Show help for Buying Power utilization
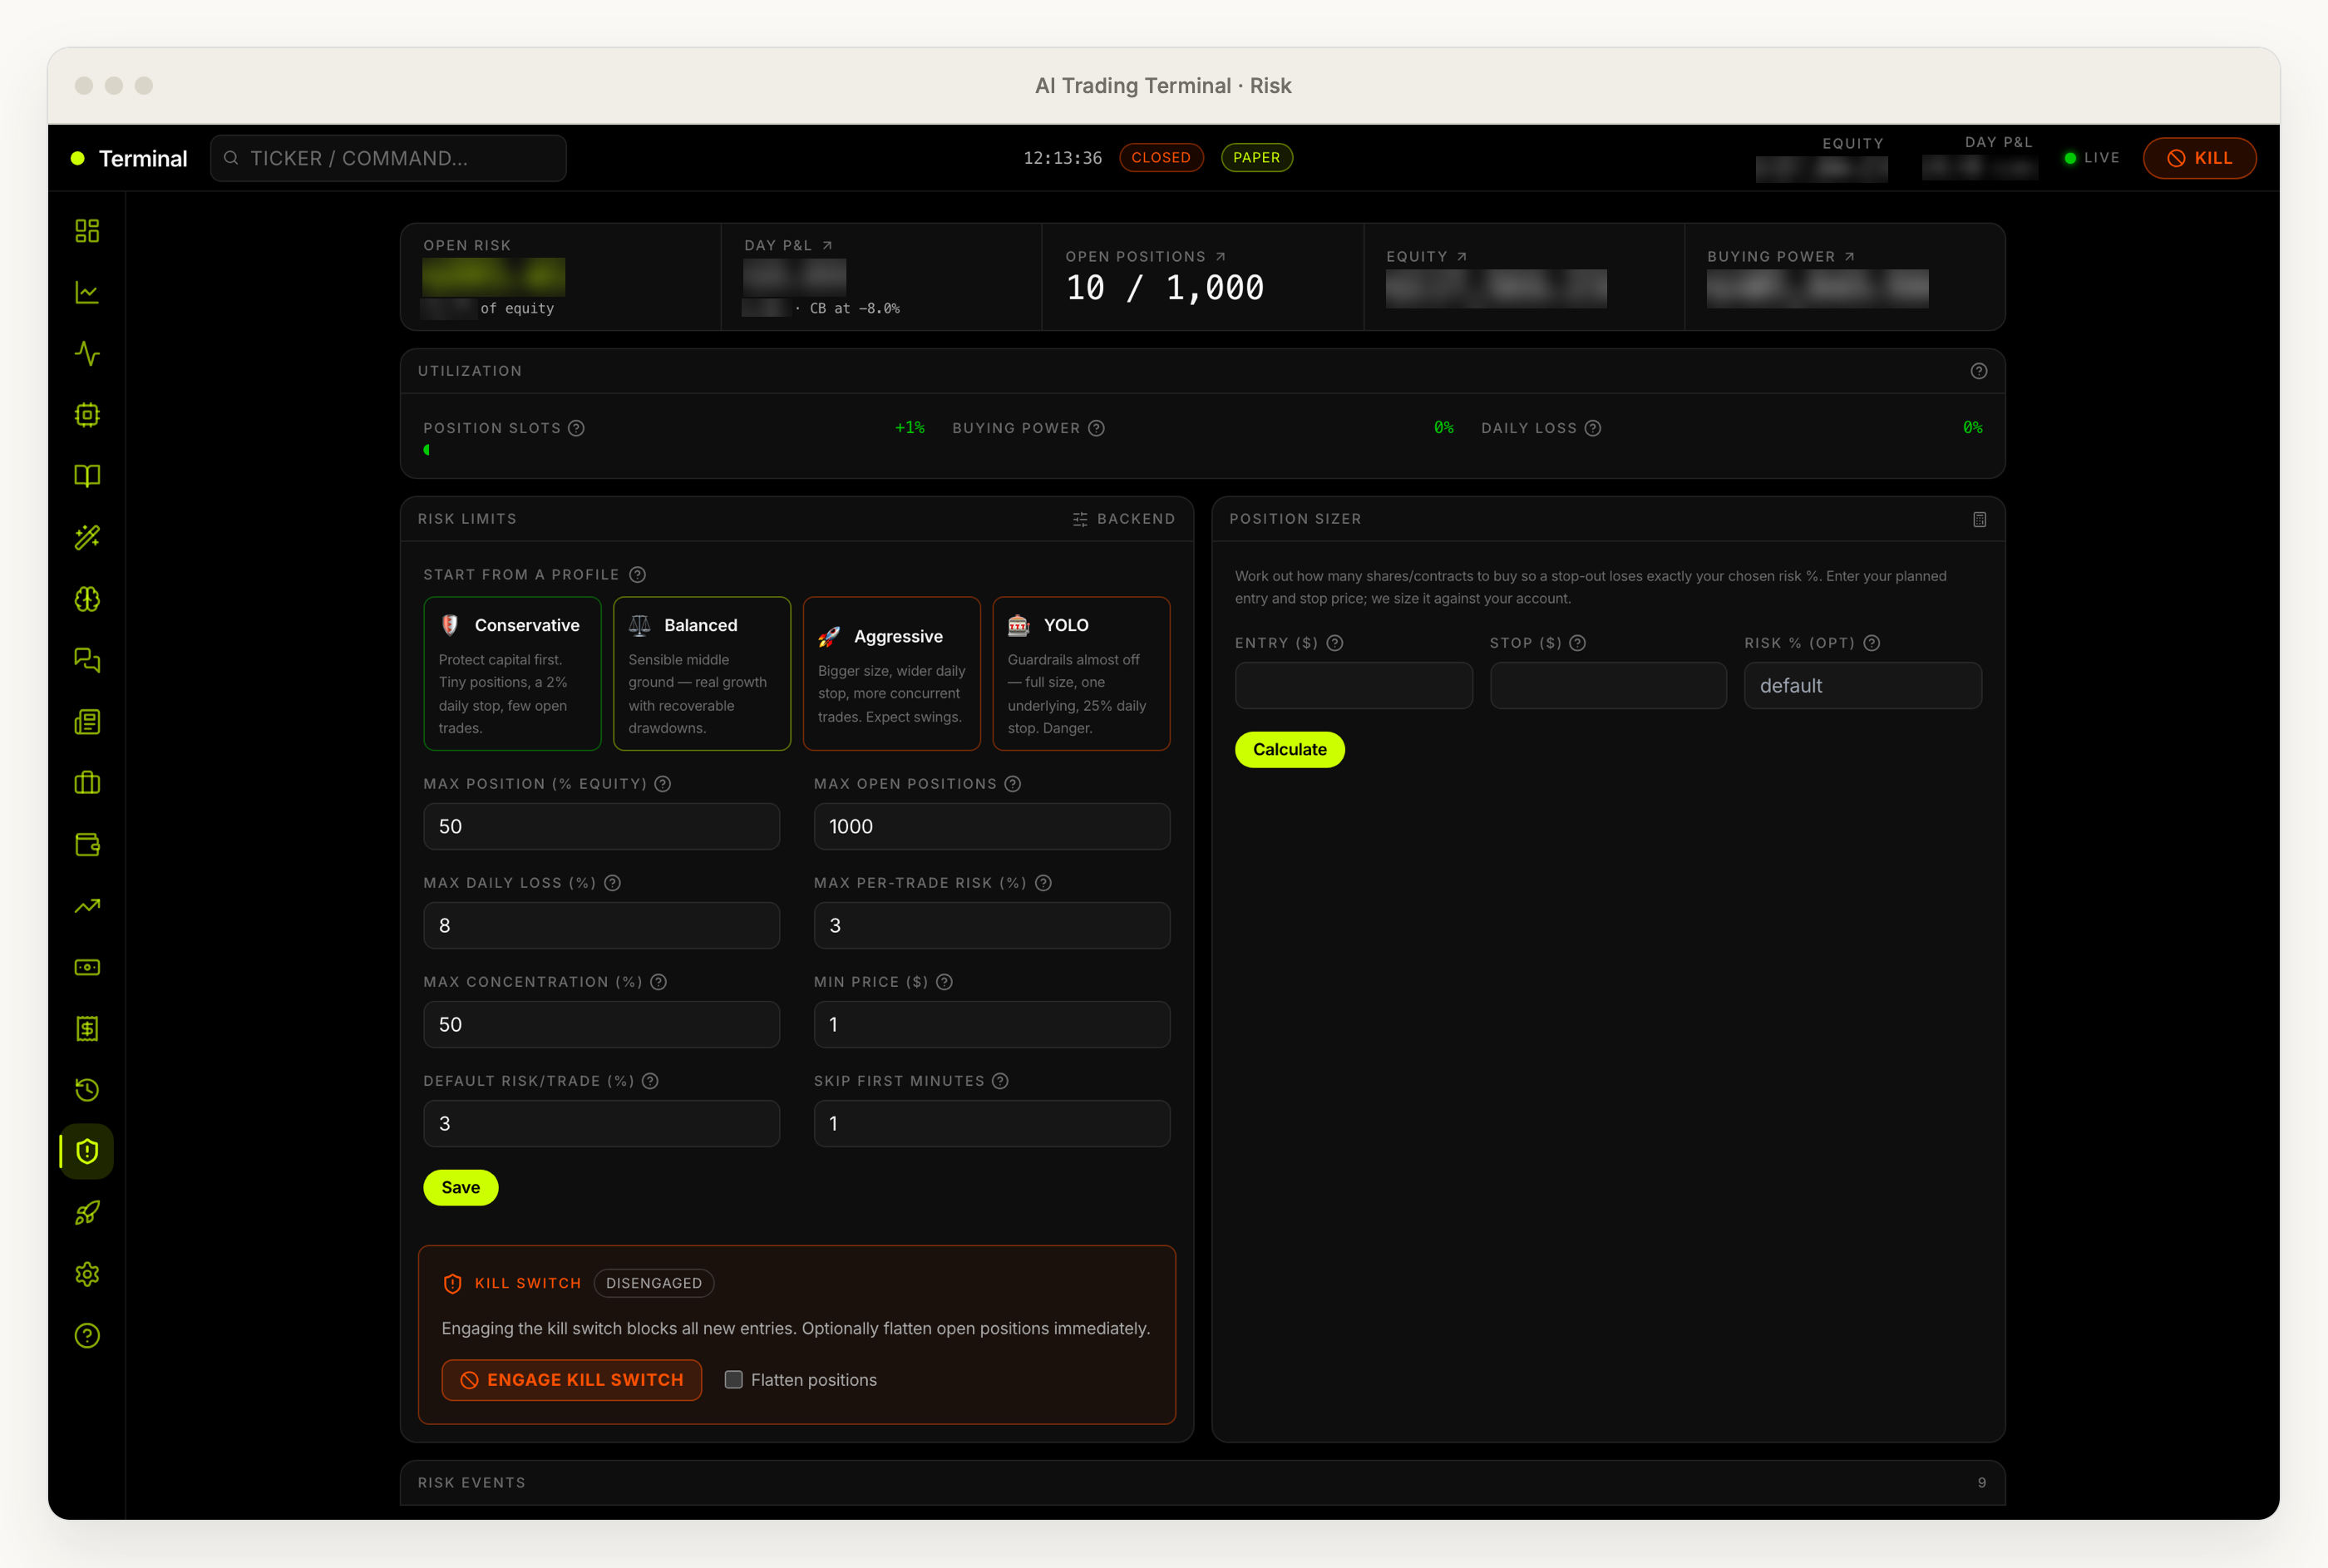The width and height of the screenshot is (2328, 1568). (x=1096, y=428)
